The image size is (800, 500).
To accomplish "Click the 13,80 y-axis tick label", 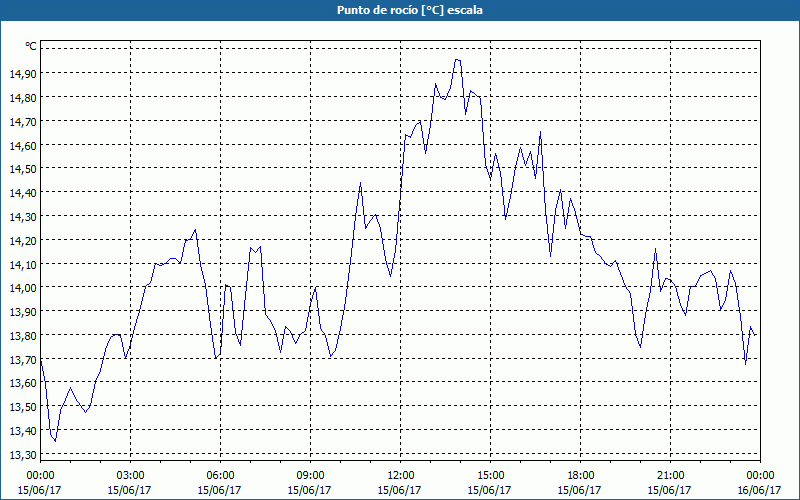I will (23, 335).
